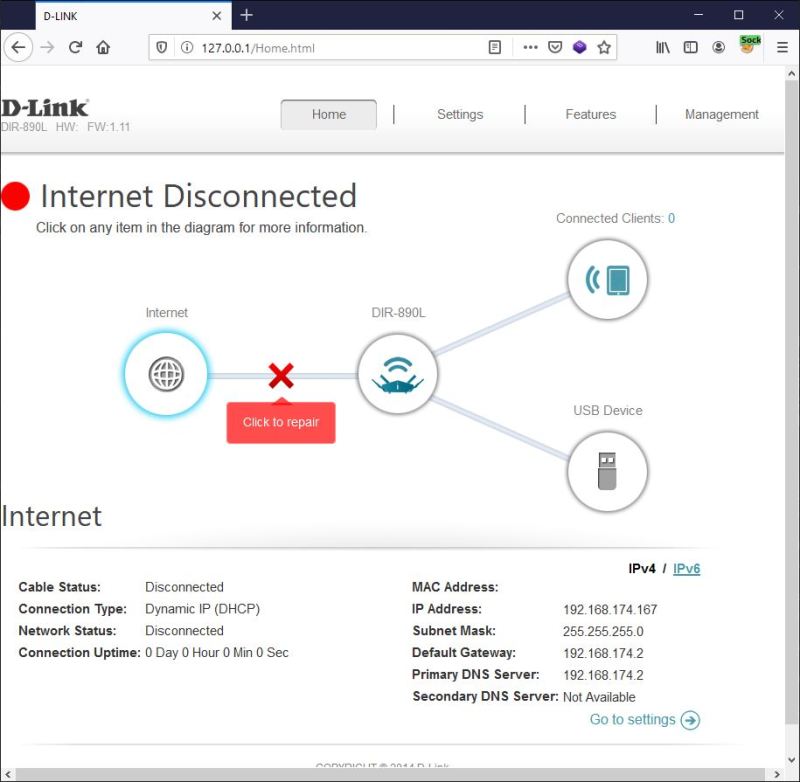
Task: Open the Features navigation menu
Action: point(590,114)
